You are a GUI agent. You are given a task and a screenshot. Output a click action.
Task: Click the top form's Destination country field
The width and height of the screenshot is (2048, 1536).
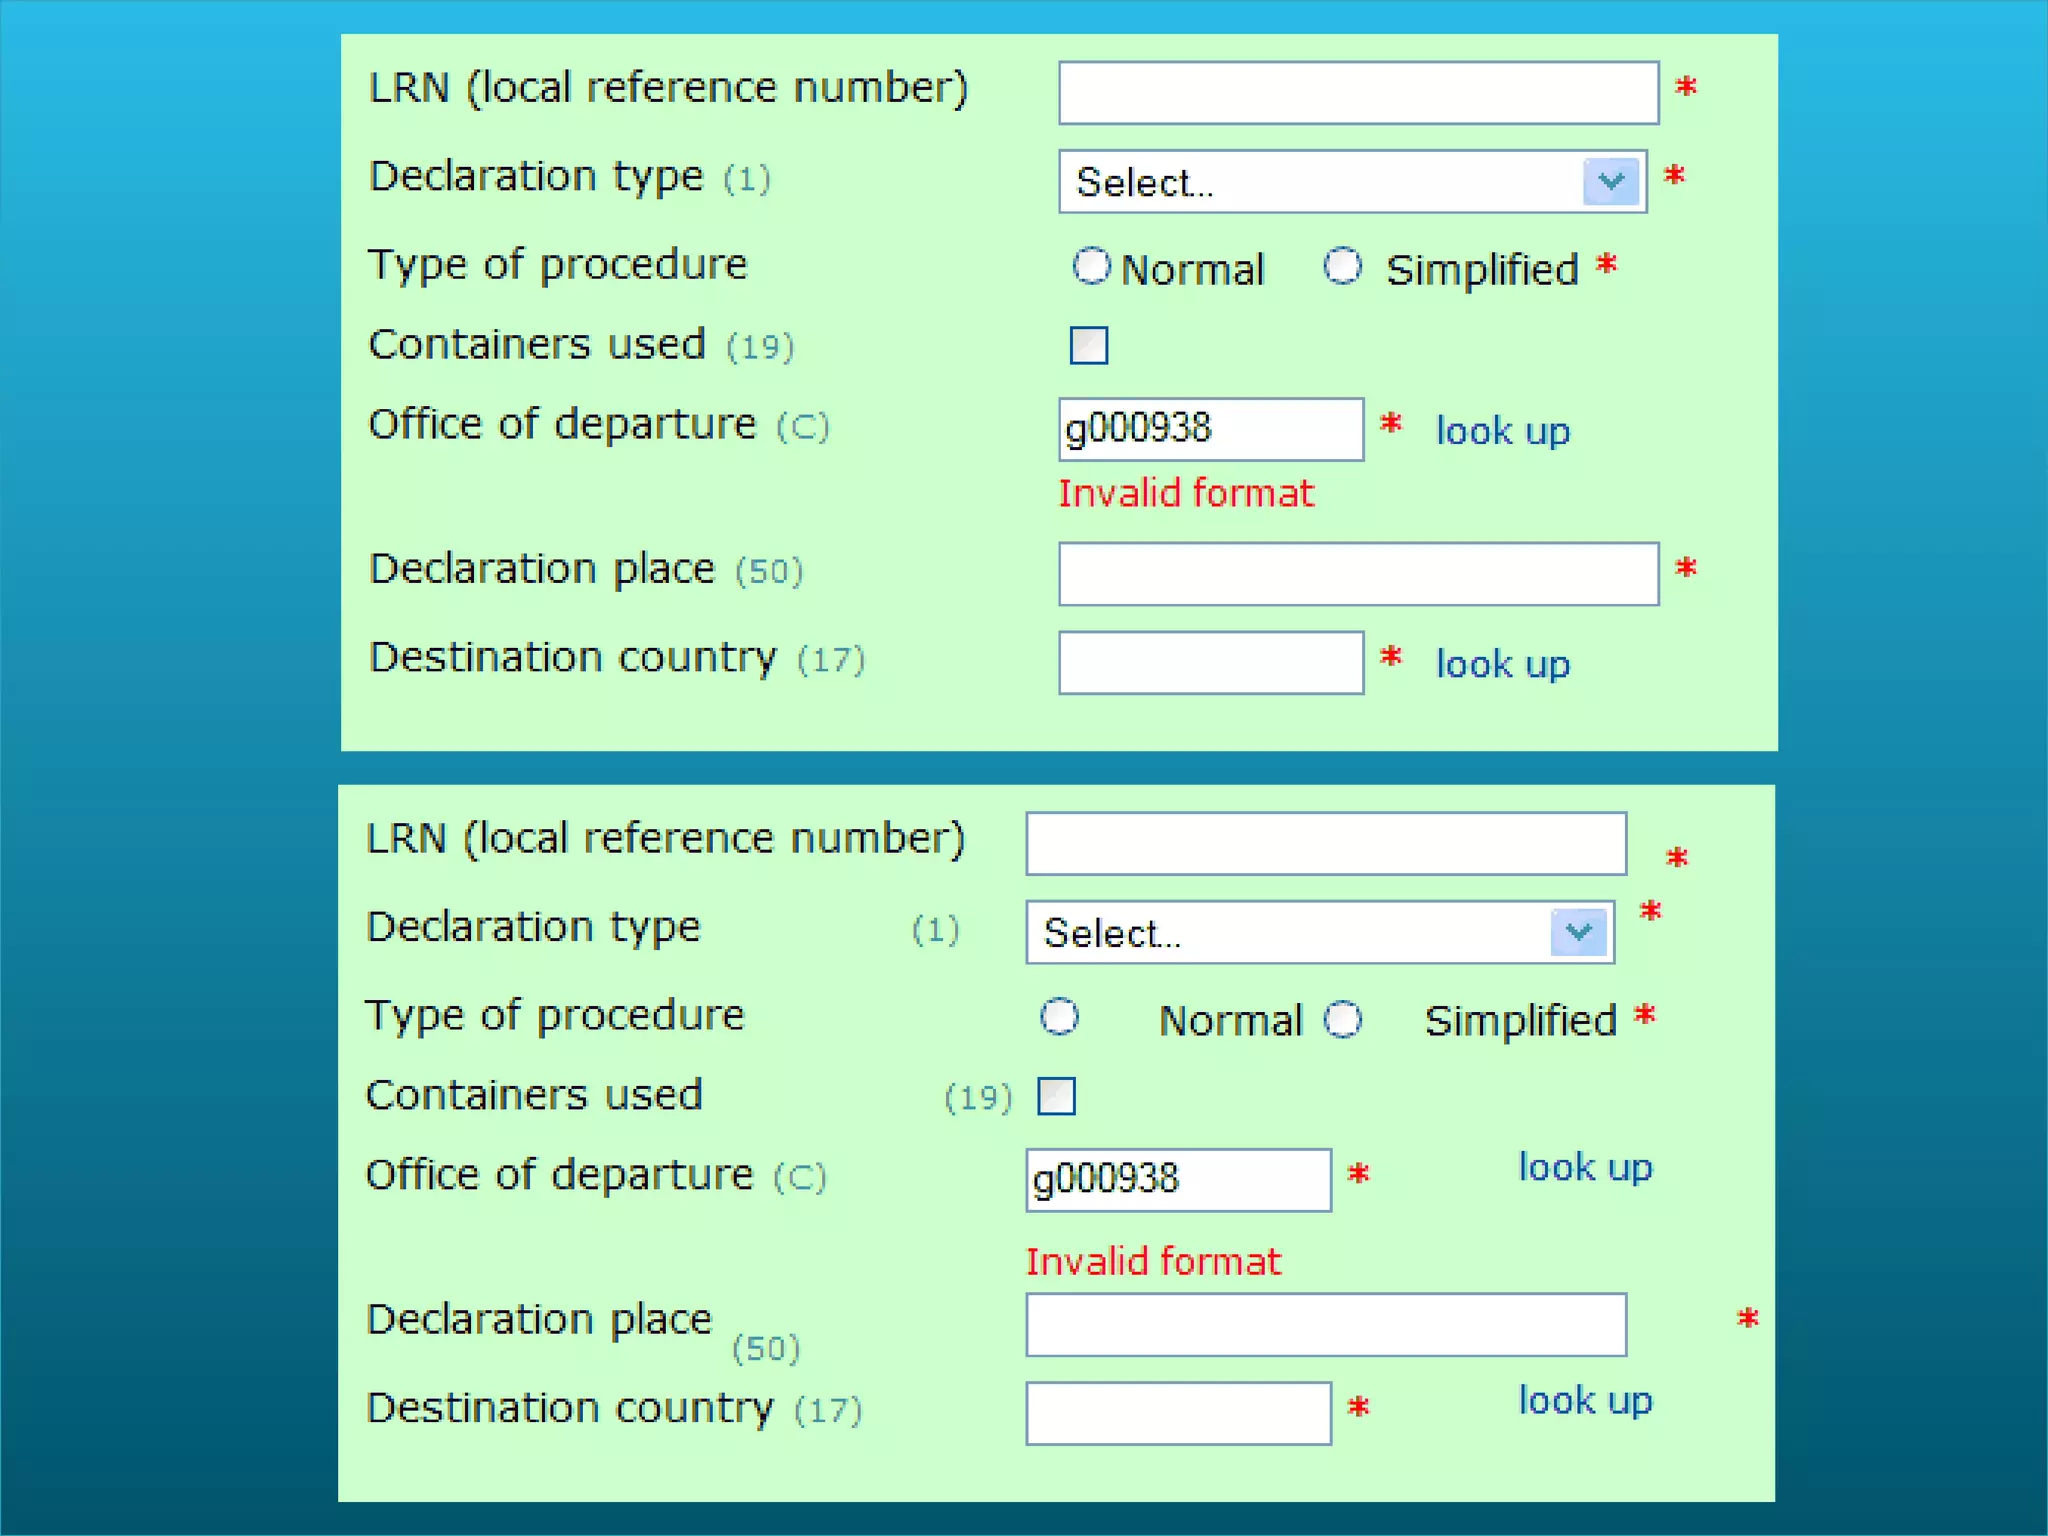[x=1210, y=663]
